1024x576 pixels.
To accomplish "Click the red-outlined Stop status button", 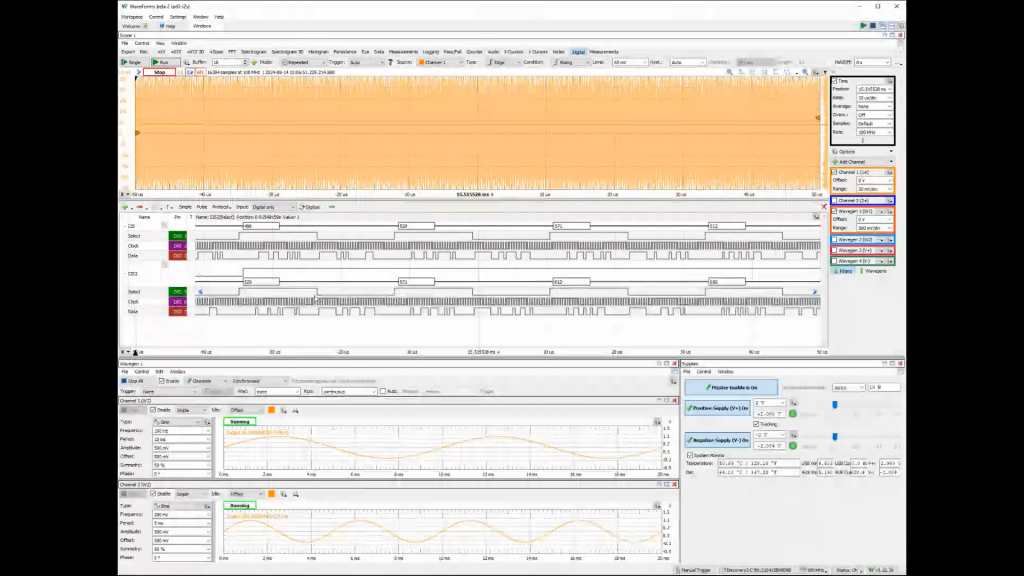I will point(159,72).
